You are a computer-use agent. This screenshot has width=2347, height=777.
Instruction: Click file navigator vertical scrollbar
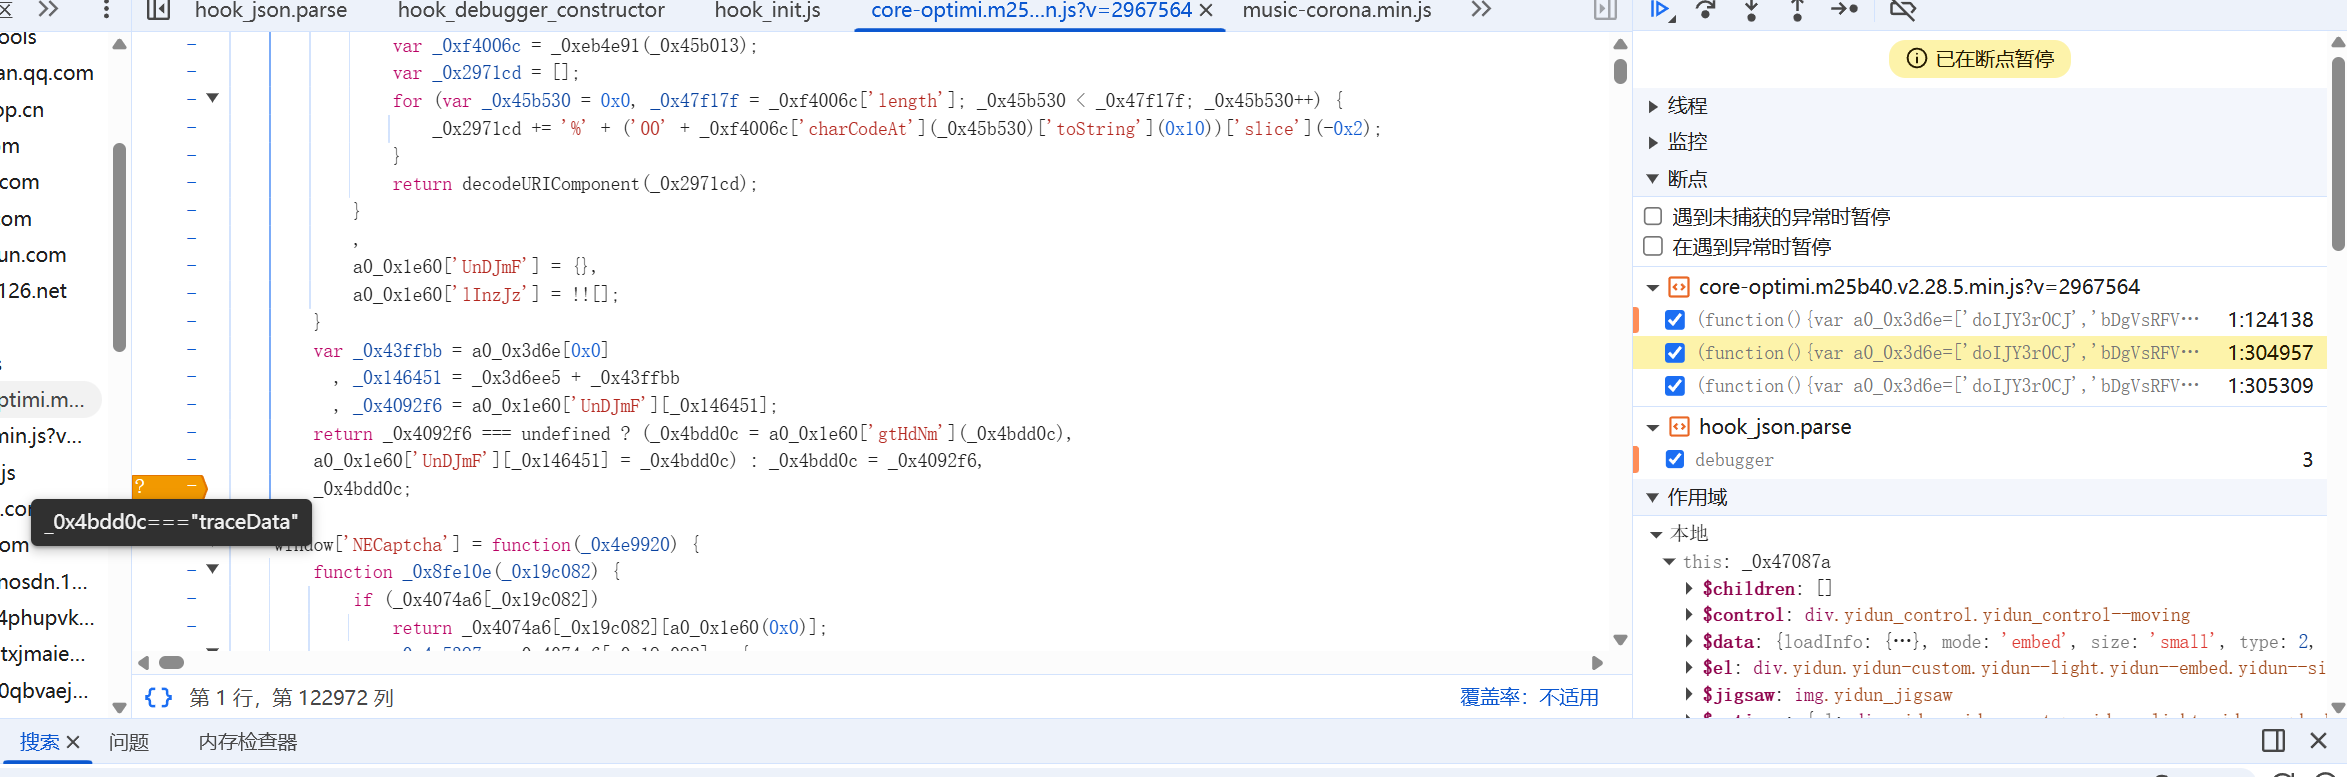click(x=119, y=247)
